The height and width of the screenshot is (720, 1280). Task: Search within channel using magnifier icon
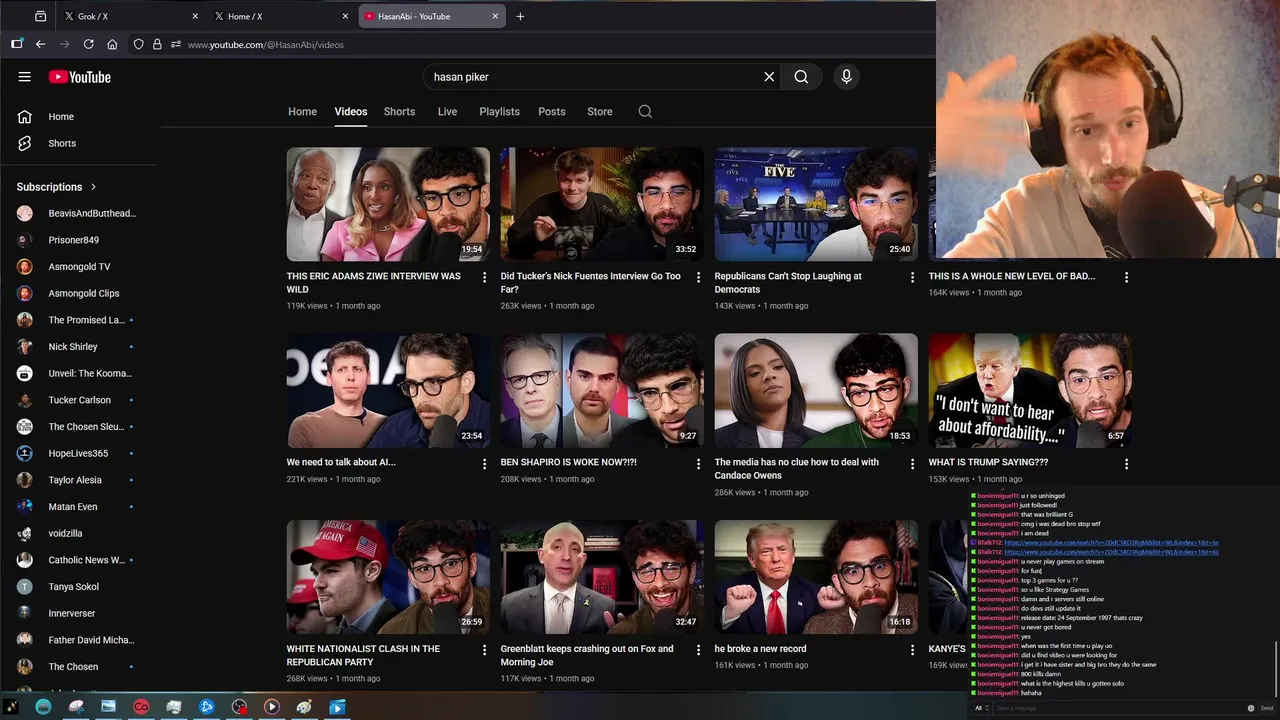click(x=645, y=112)
